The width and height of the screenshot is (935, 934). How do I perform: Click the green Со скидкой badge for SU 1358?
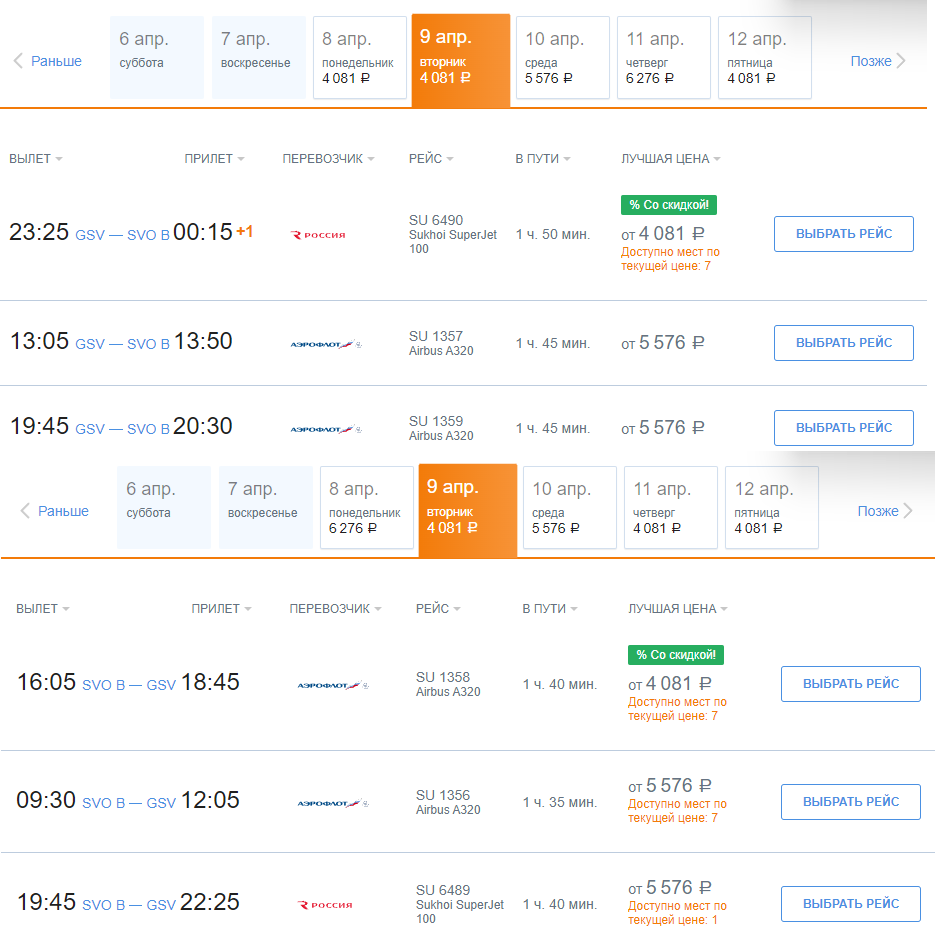[676, 655]
